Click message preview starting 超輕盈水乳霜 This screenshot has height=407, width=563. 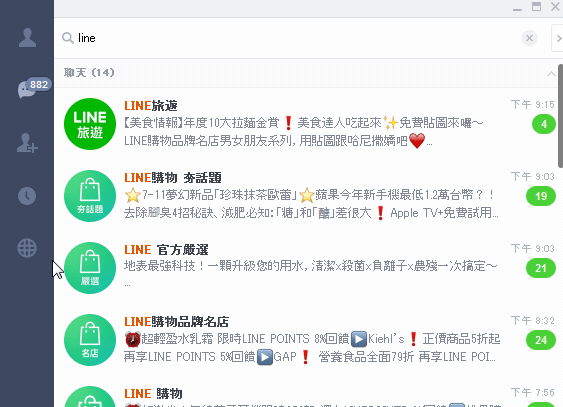pyautogui.click(x=312, y=348)
